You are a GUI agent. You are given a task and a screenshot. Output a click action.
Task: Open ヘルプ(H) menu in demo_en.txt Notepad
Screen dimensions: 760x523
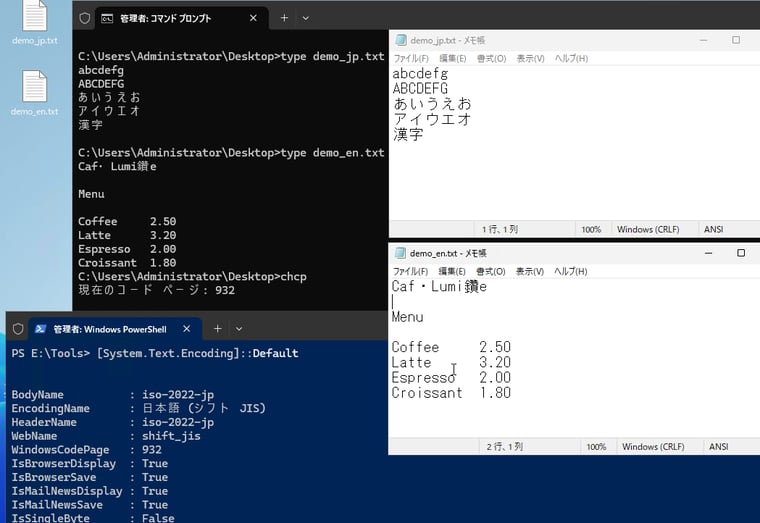(x=570, y=271)
